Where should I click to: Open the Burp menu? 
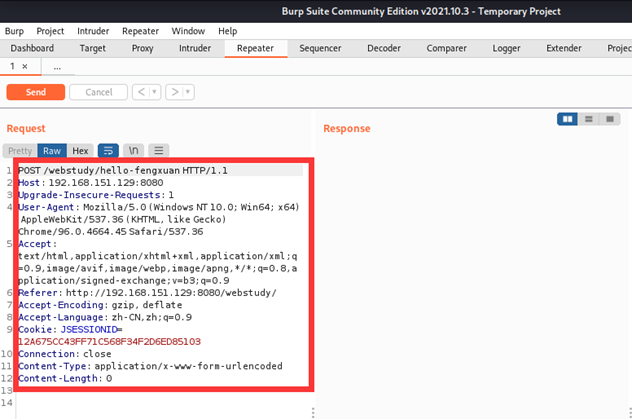[x=15, y=31]
